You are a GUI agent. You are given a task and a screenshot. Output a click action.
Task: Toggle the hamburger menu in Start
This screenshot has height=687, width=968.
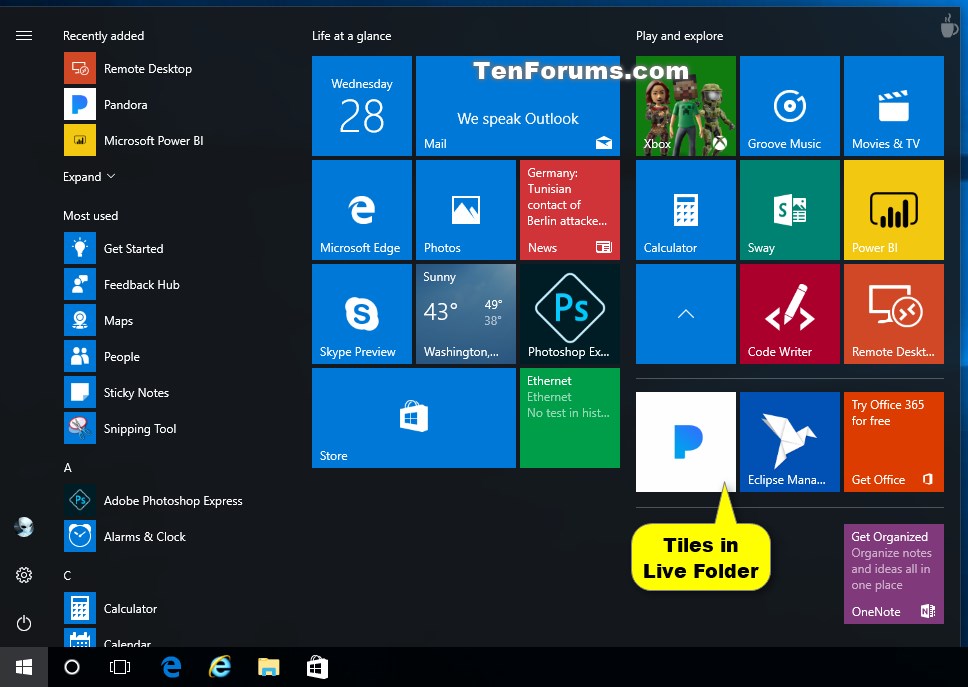[x=24, y=36]
